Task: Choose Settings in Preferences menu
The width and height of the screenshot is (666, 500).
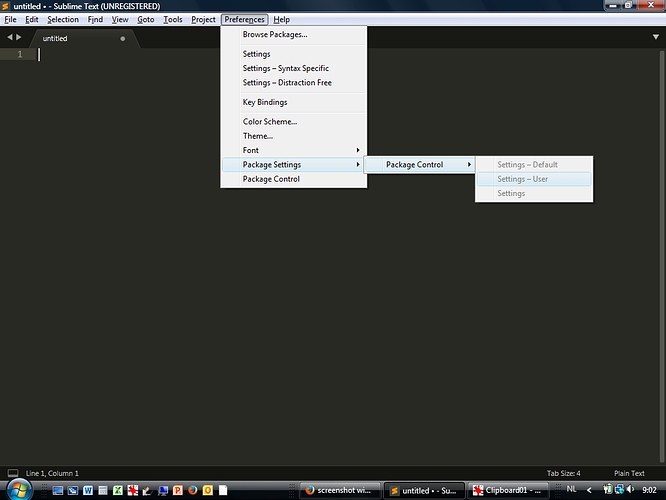Action: tap(294, 54)
